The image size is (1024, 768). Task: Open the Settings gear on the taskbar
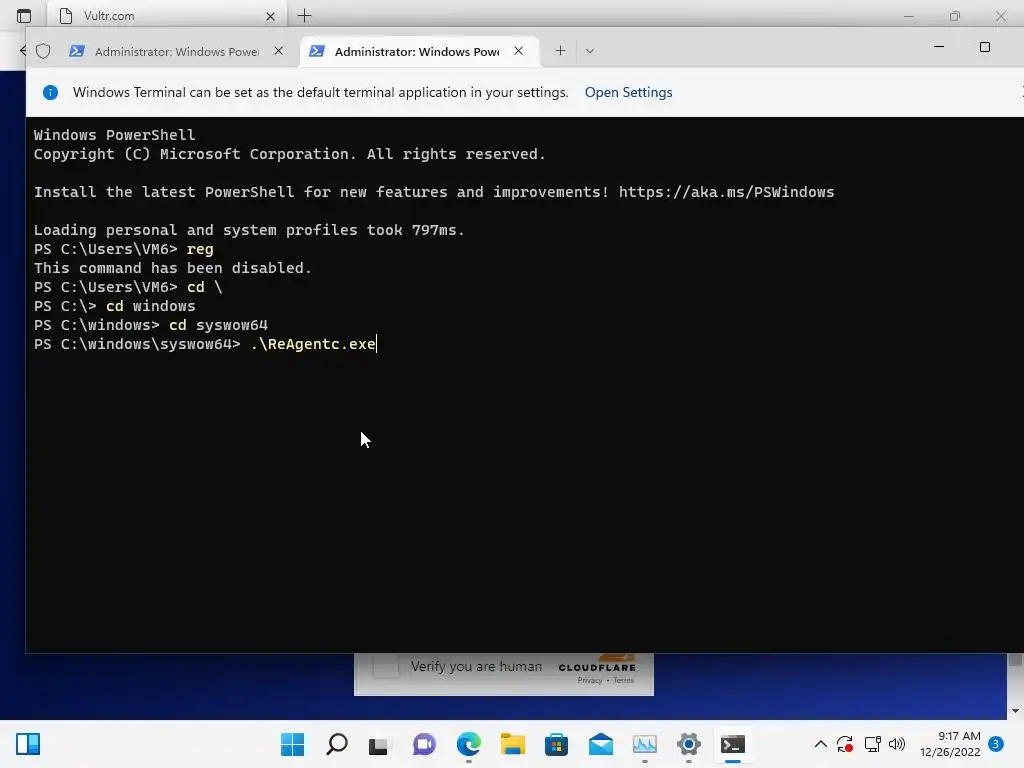(x=688, y=744)
